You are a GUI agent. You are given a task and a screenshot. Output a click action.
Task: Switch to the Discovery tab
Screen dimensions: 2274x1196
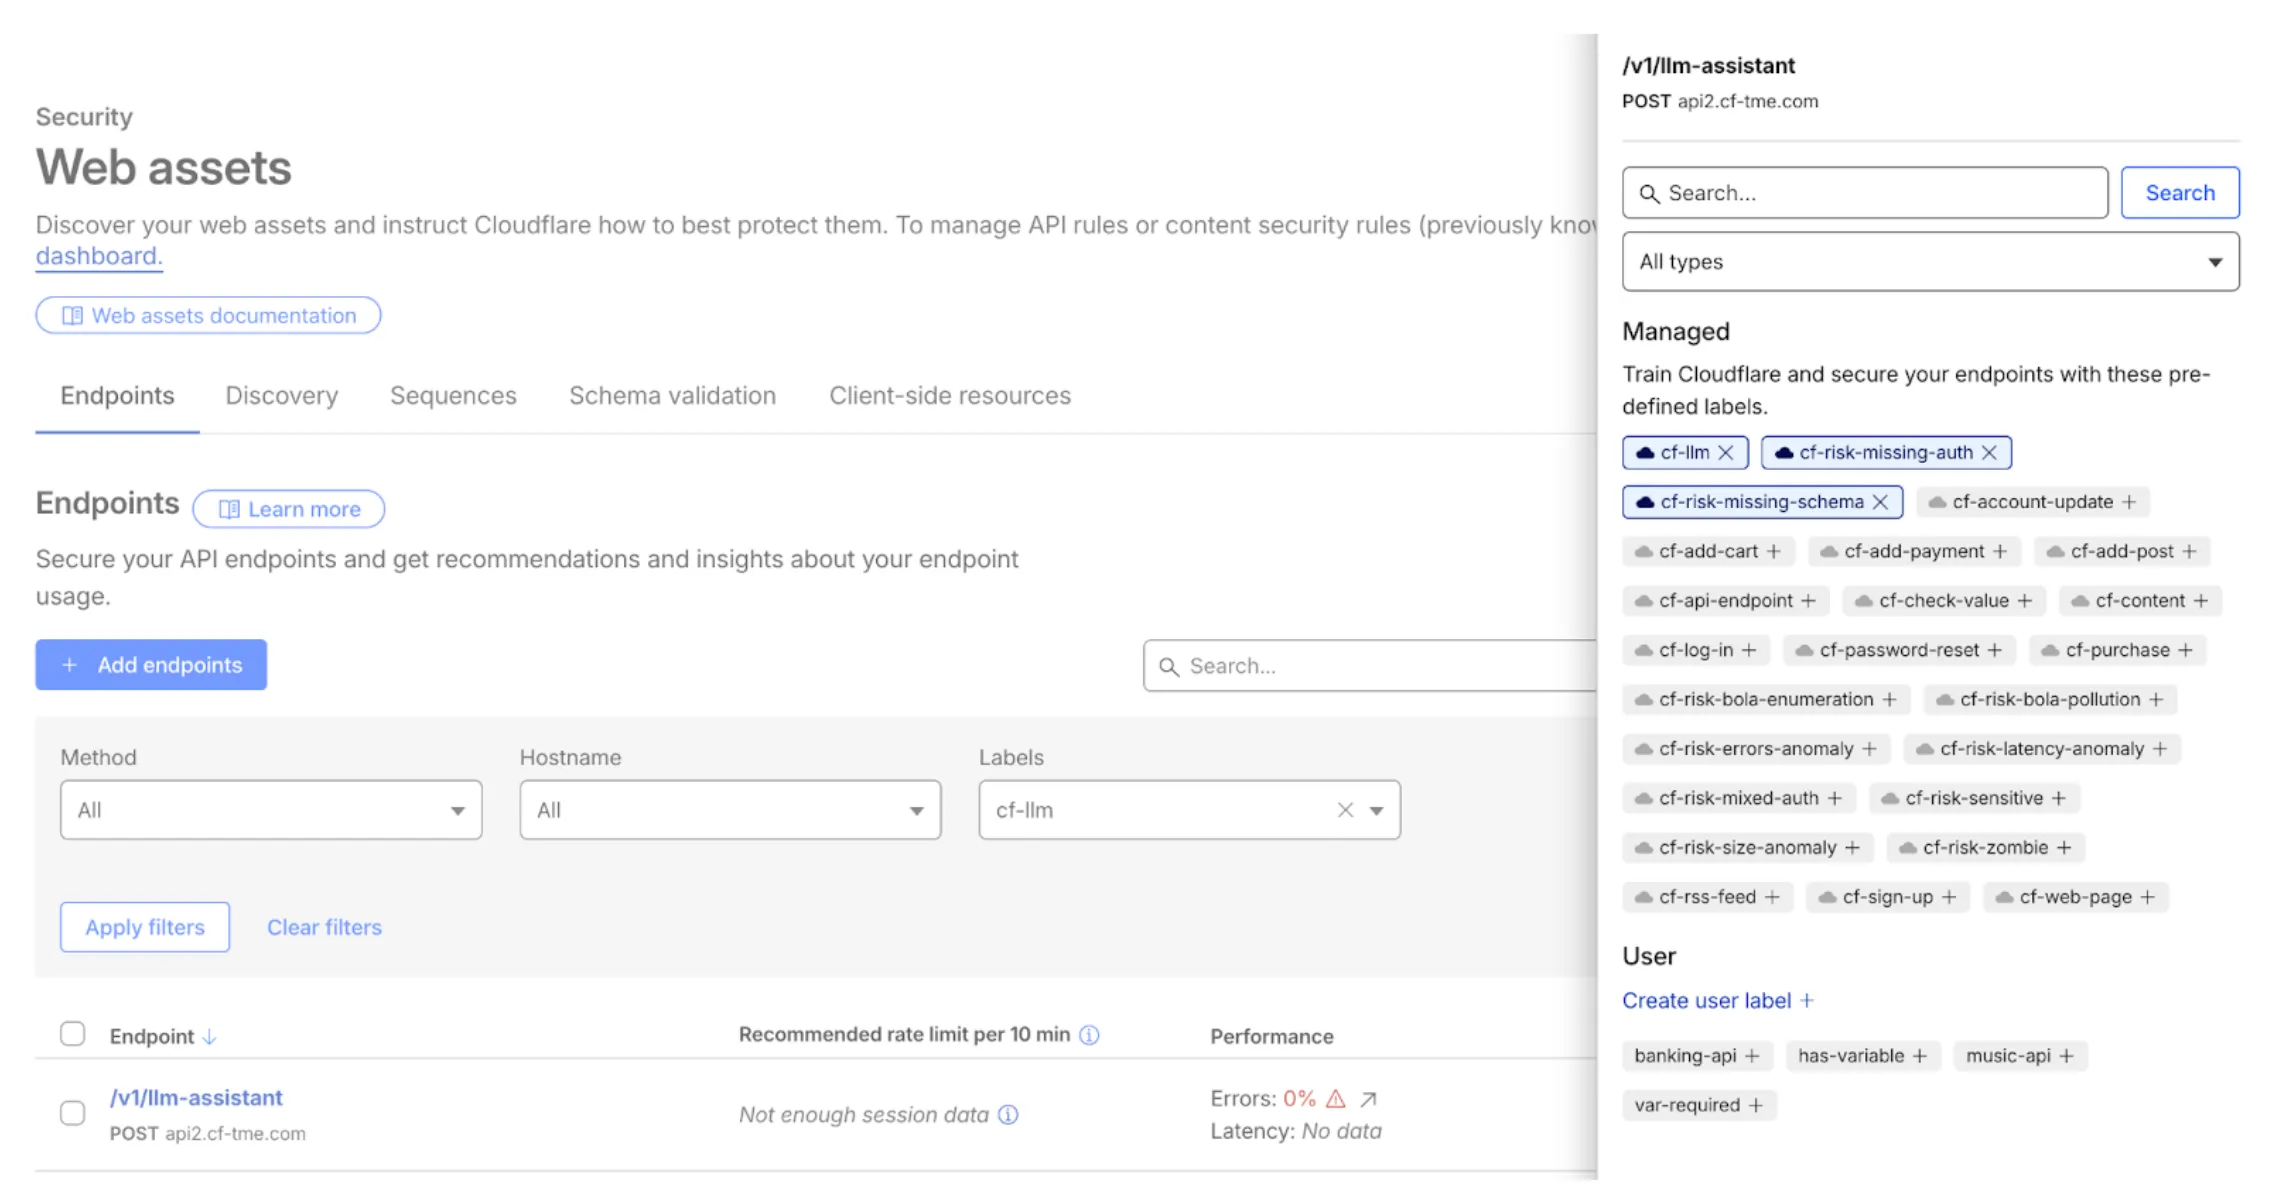(x=281, y=395)
